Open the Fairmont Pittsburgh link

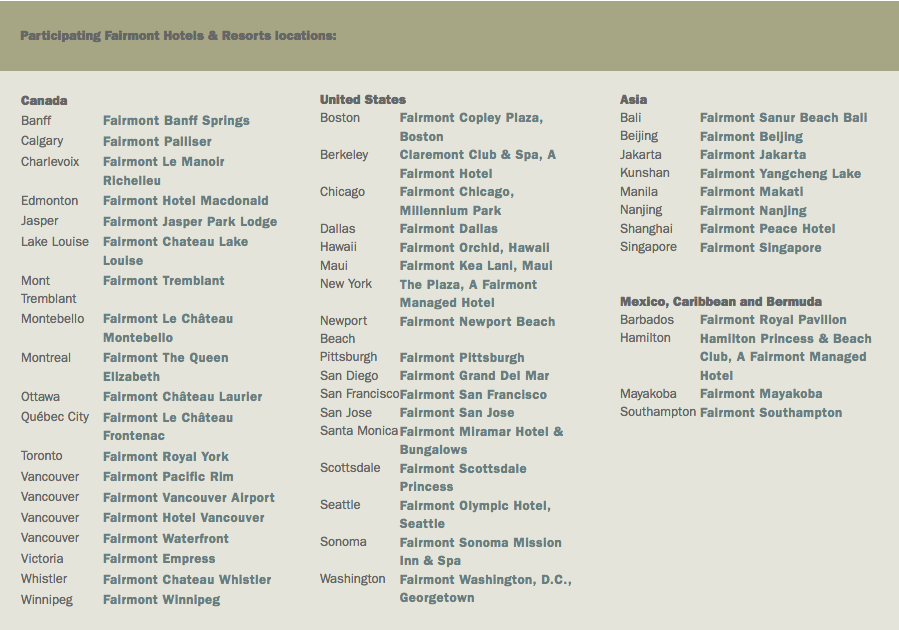(x=462, y=358)
